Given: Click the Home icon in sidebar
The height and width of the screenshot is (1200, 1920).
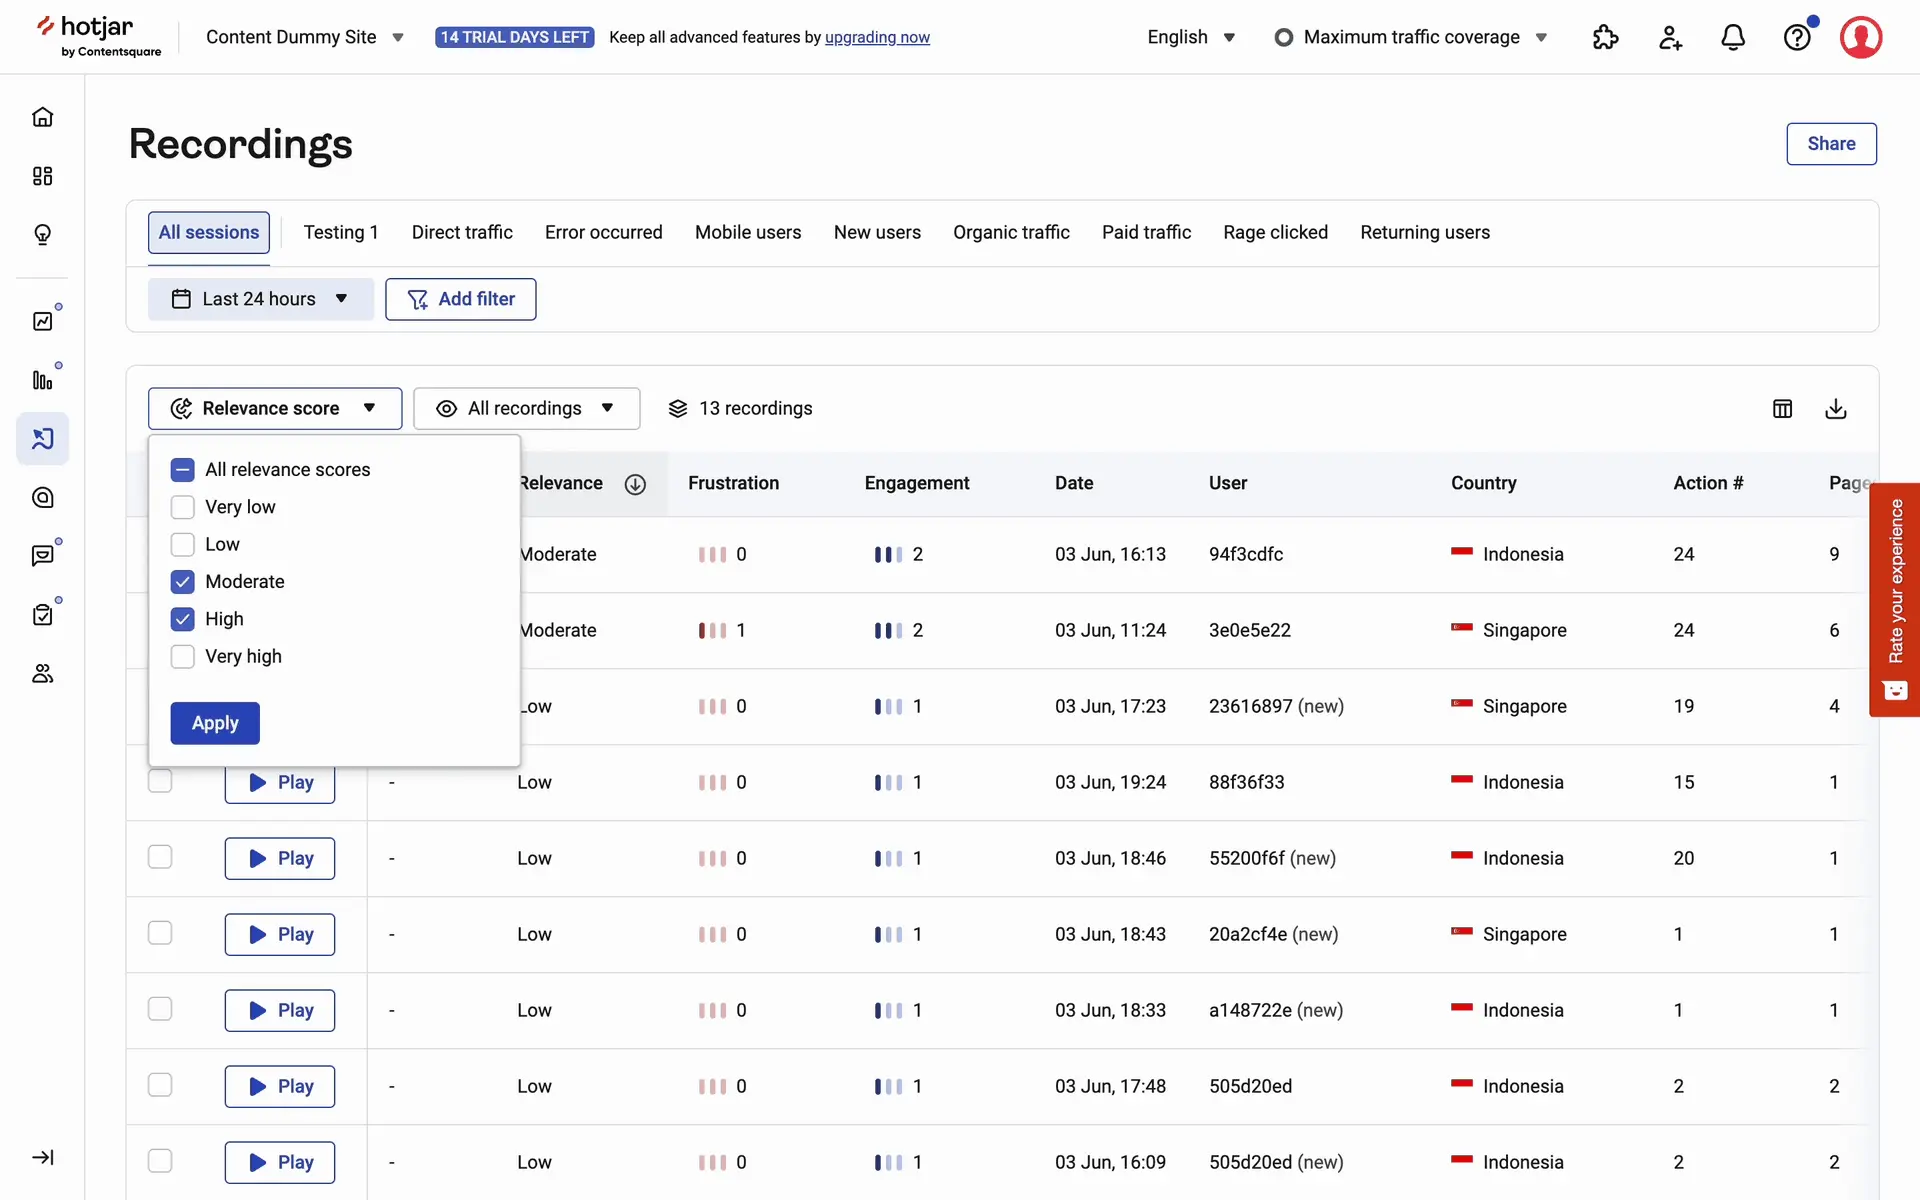Looking at the screenshot, I should pos(42,117).
